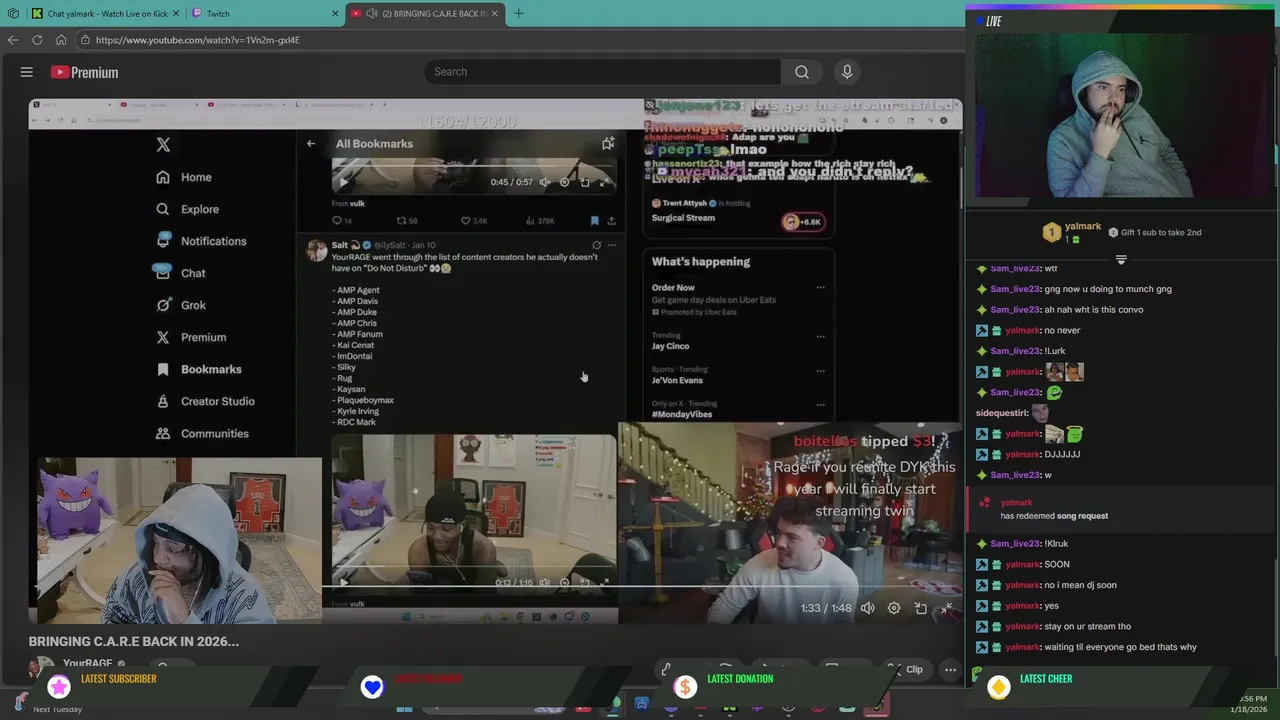Share the vulk post
The width and height of the screenshot is (1280, 720).
coord(611,221)
